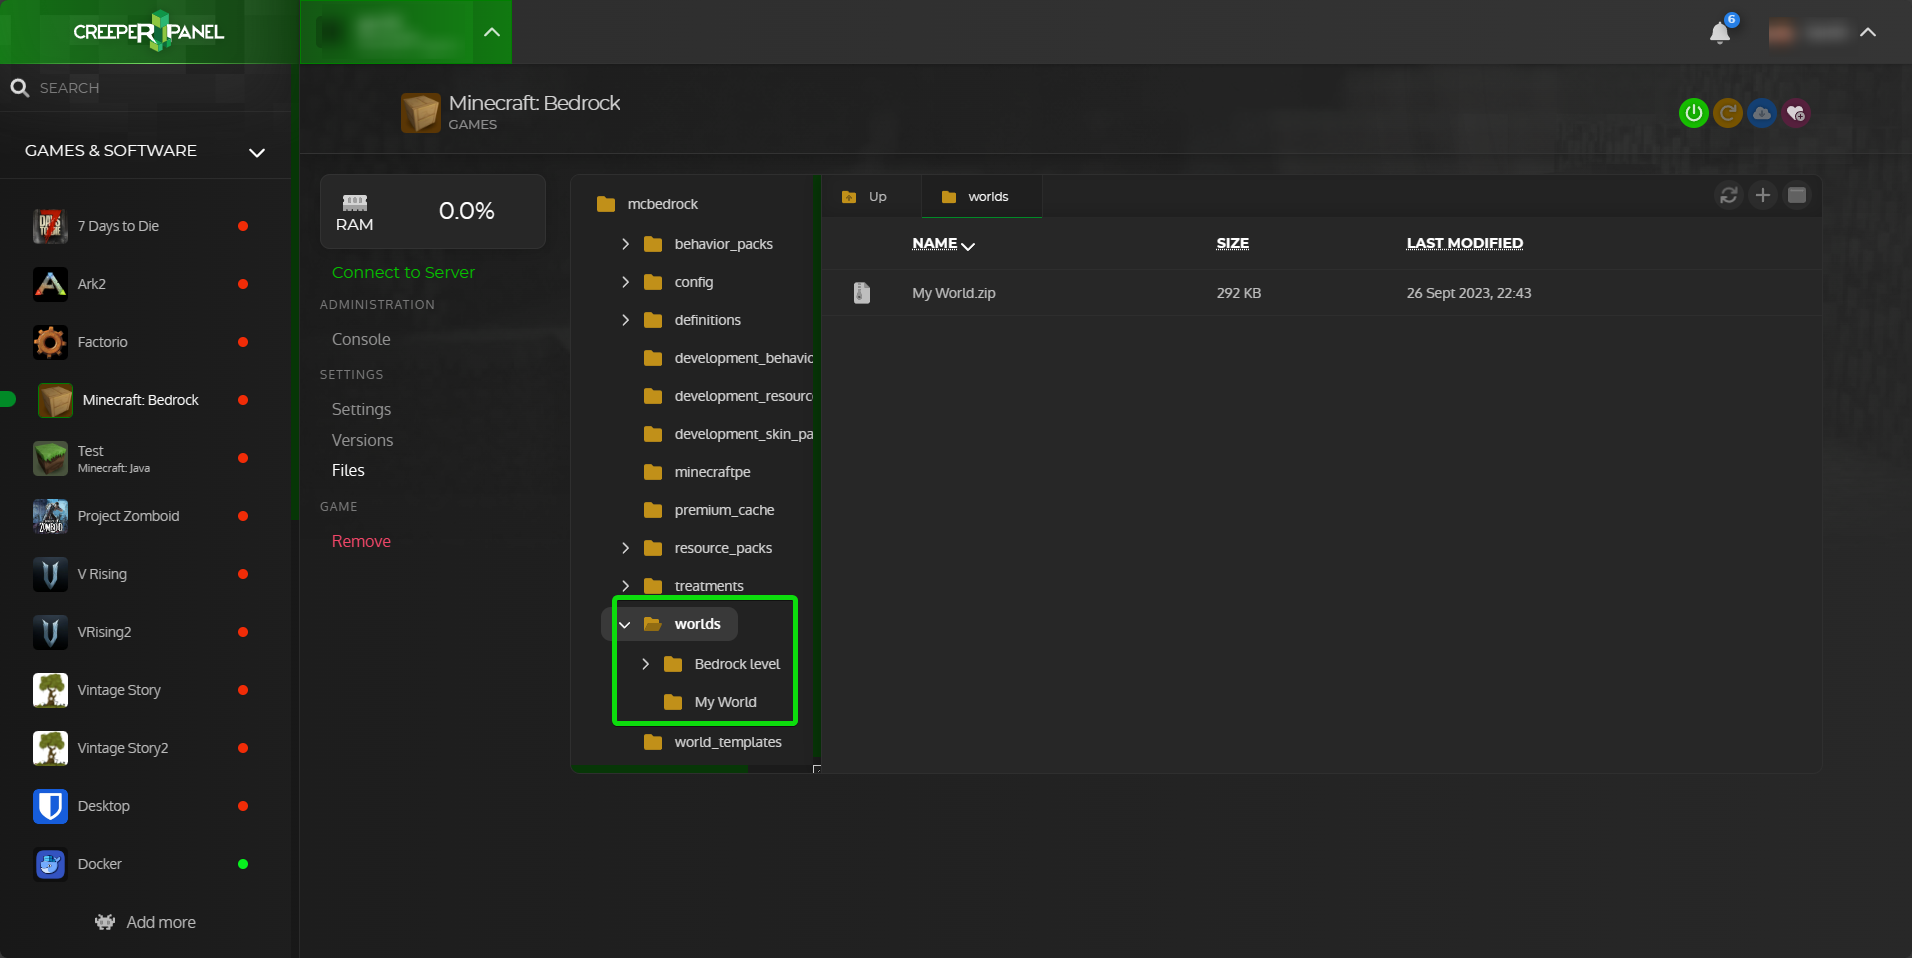Open the notifications bell
This screenshot has width=1912, height=958.
tap(1720, 33)
